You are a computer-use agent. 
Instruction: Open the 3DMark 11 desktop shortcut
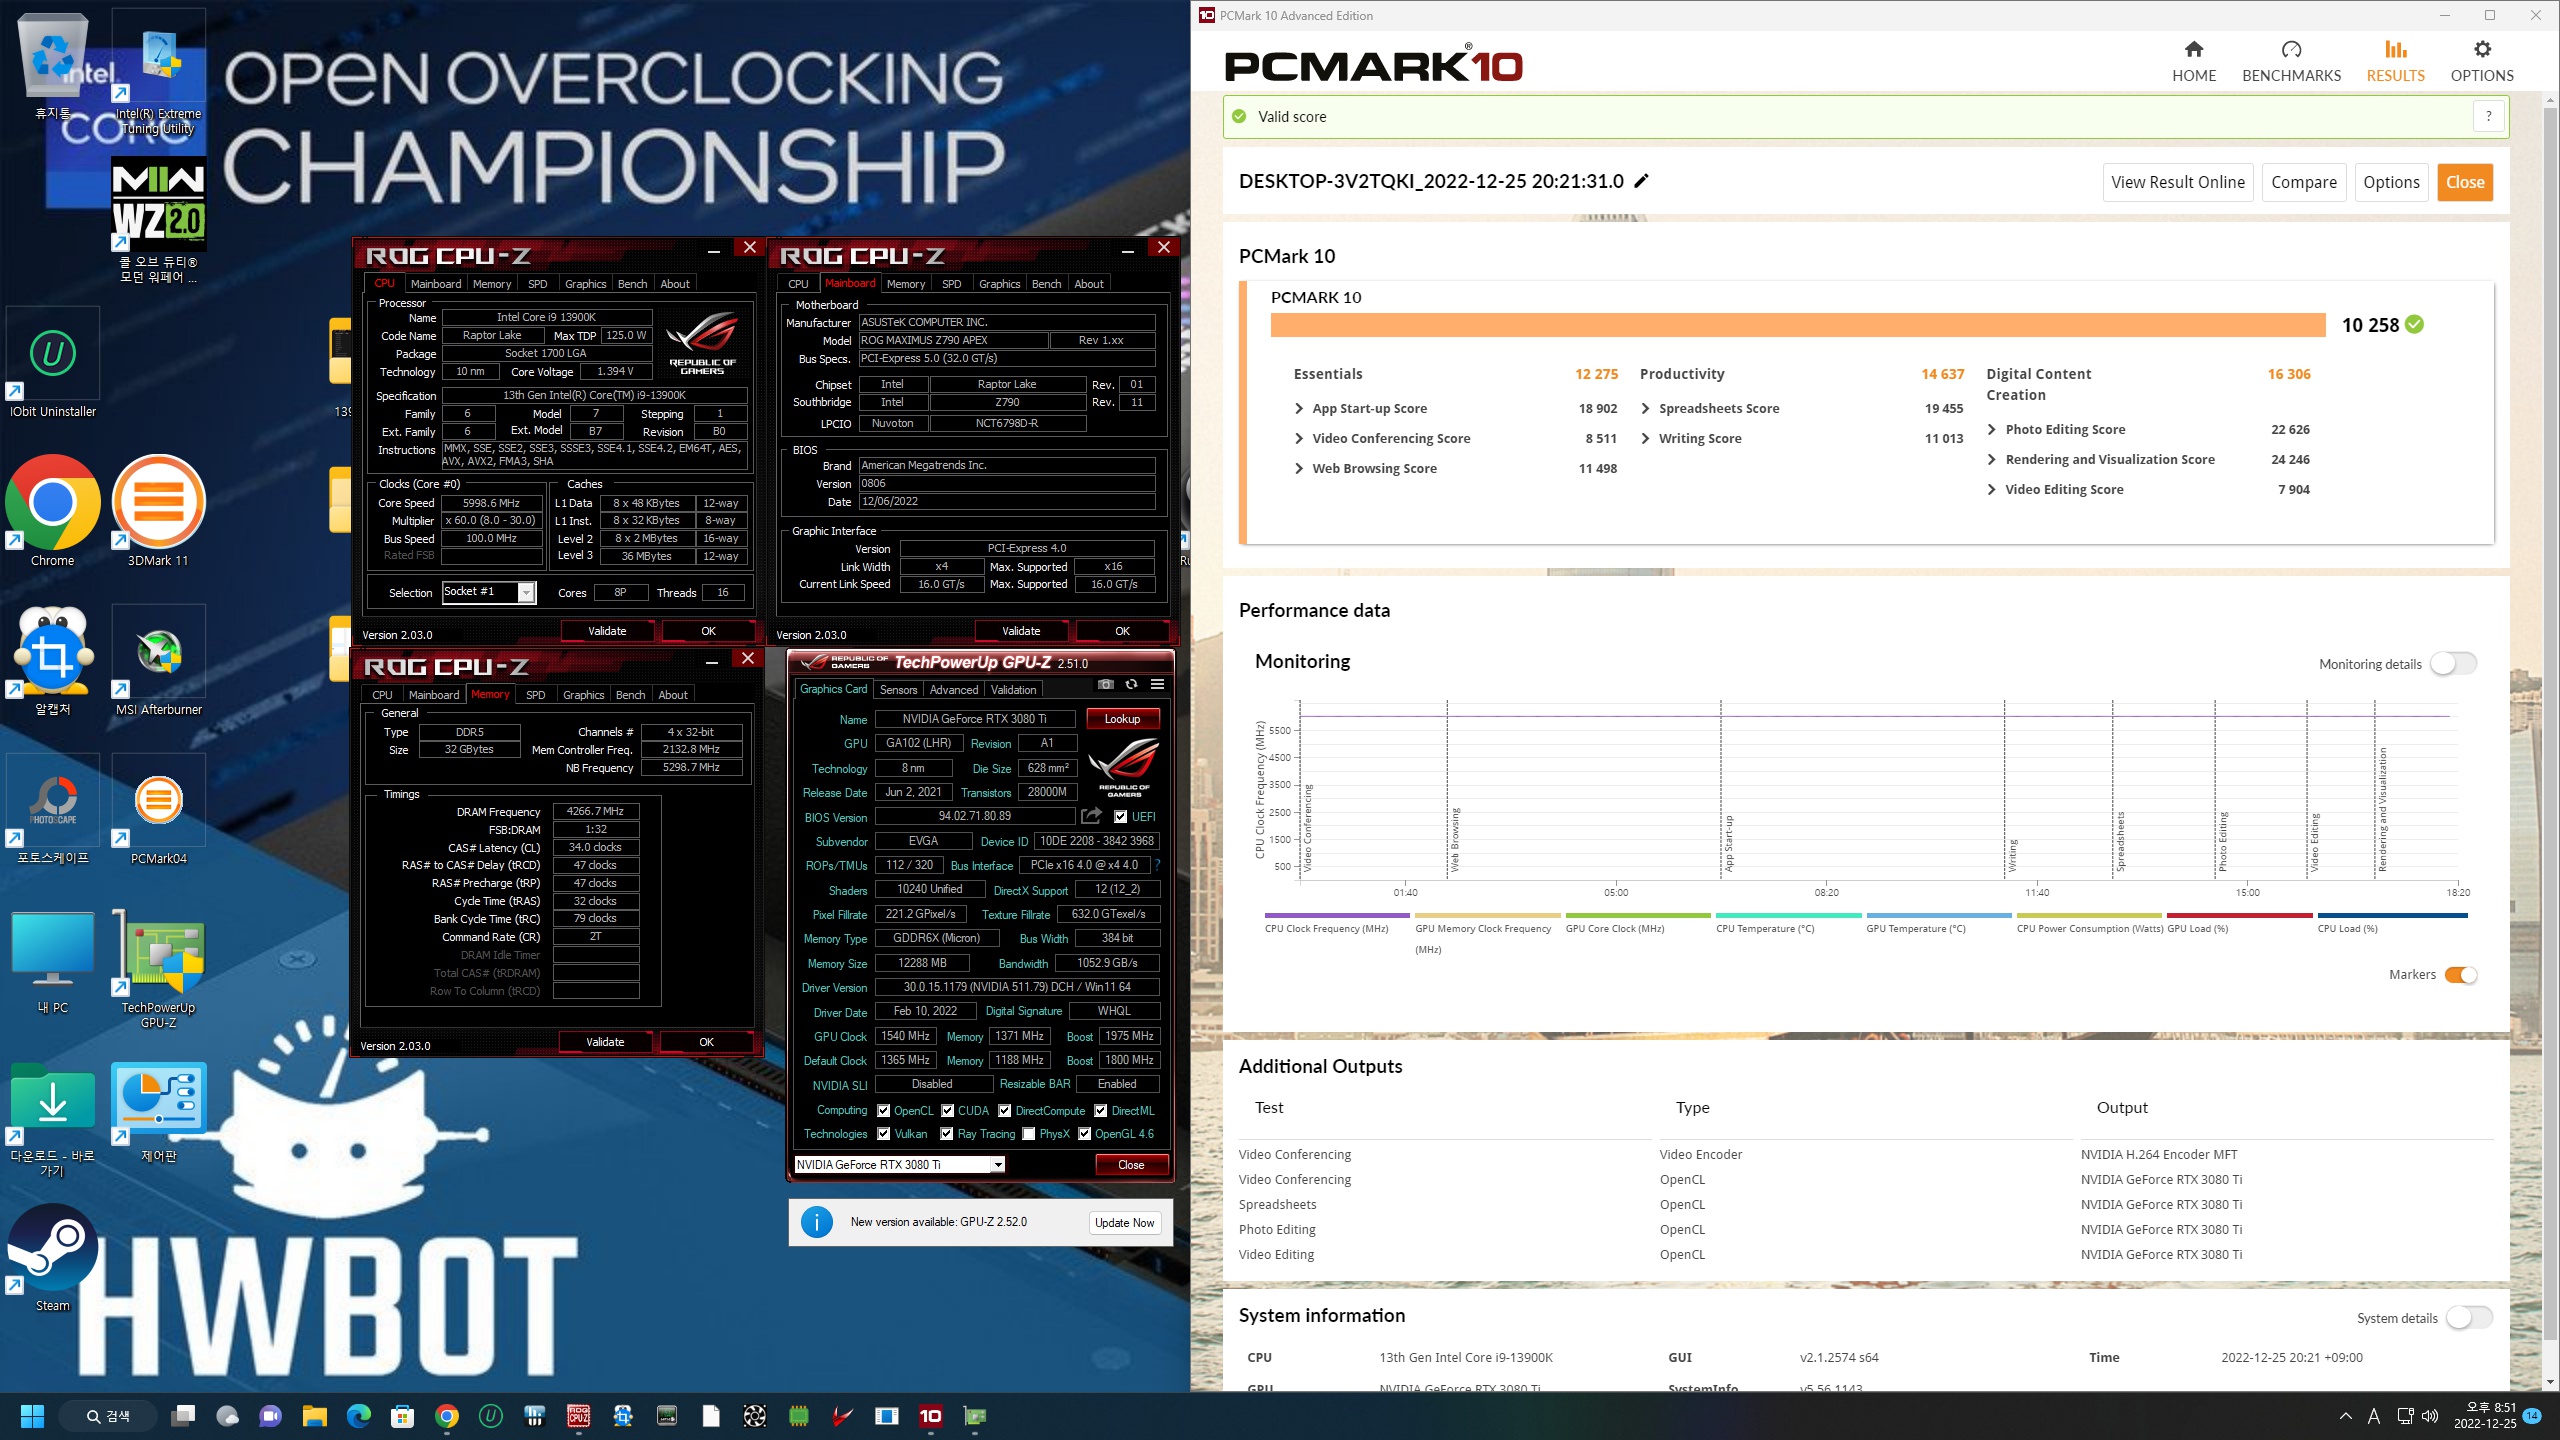tap(158, 512)
